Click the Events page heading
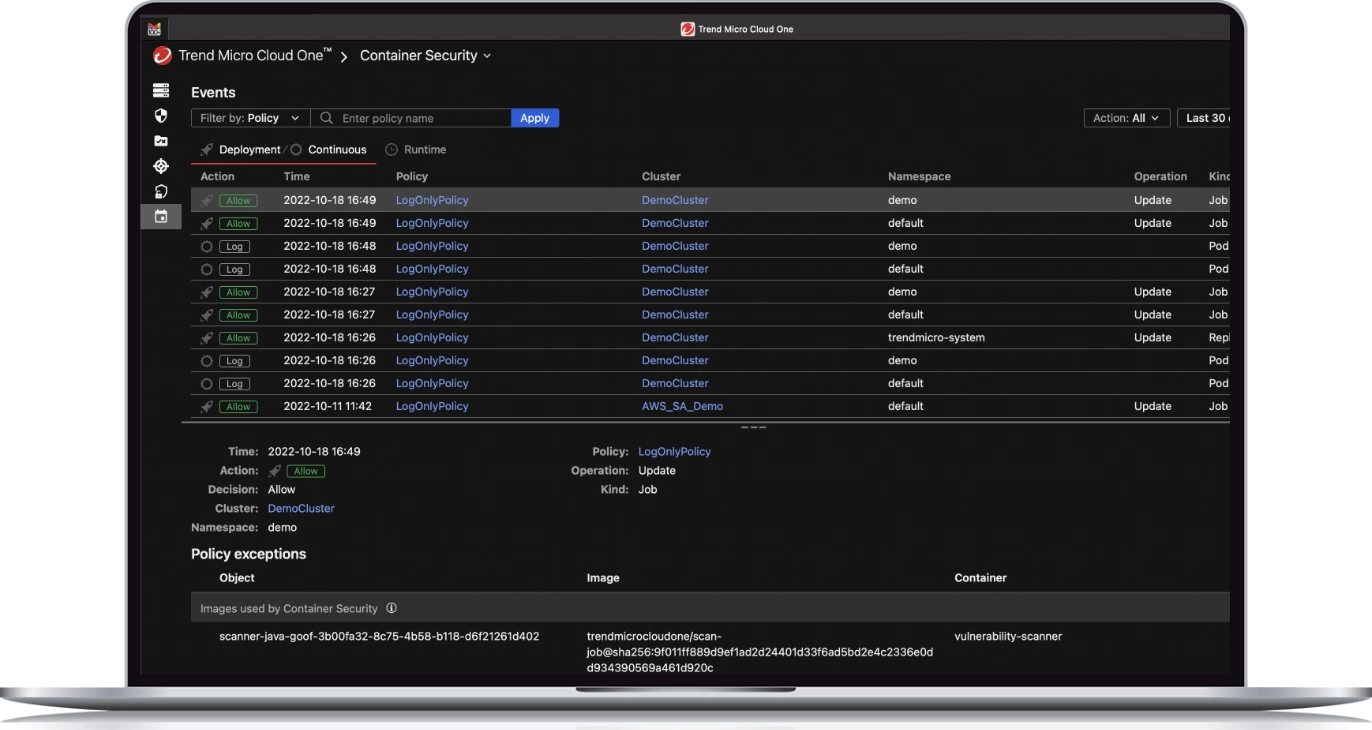Viewport: 1372px width, 730px height. [x=213, y=92]
